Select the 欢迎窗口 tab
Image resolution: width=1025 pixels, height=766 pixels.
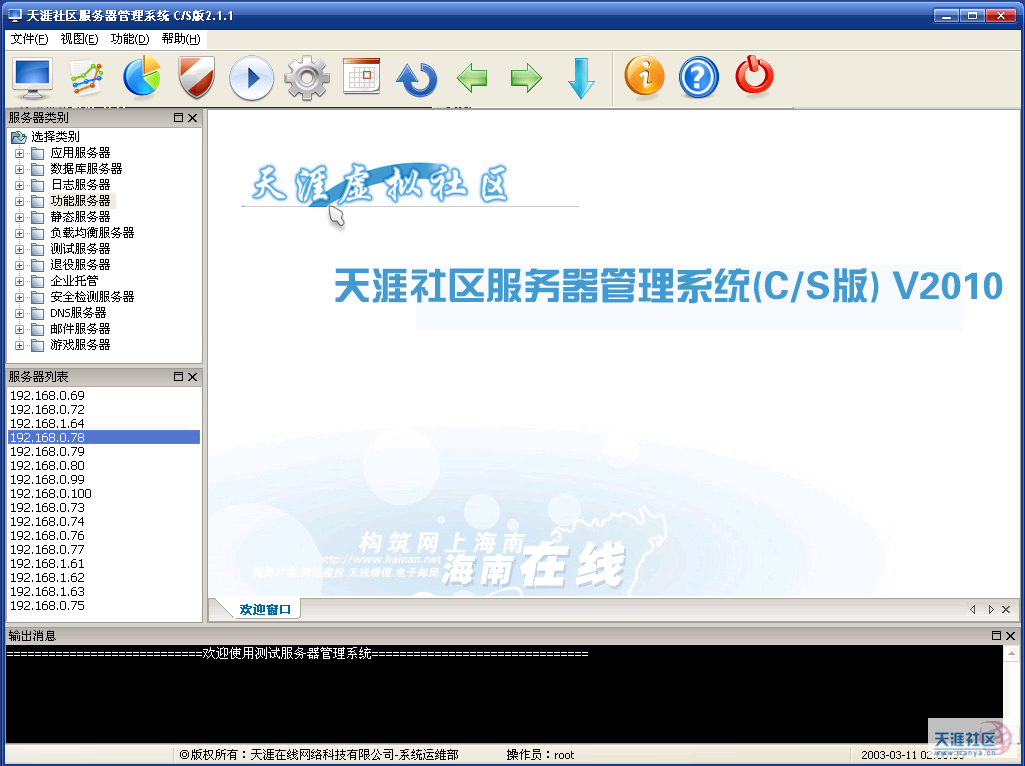[x=265, y=609]
